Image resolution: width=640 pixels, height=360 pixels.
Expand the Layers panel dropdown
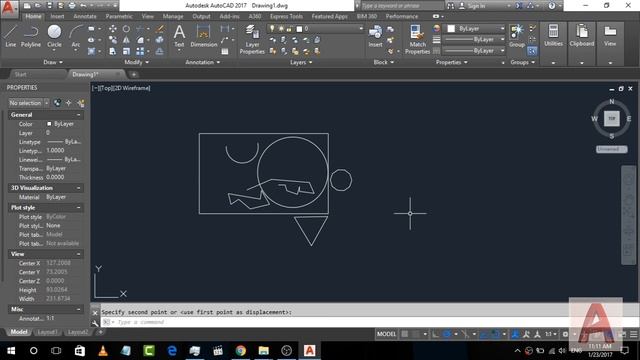tap(301, 62)
